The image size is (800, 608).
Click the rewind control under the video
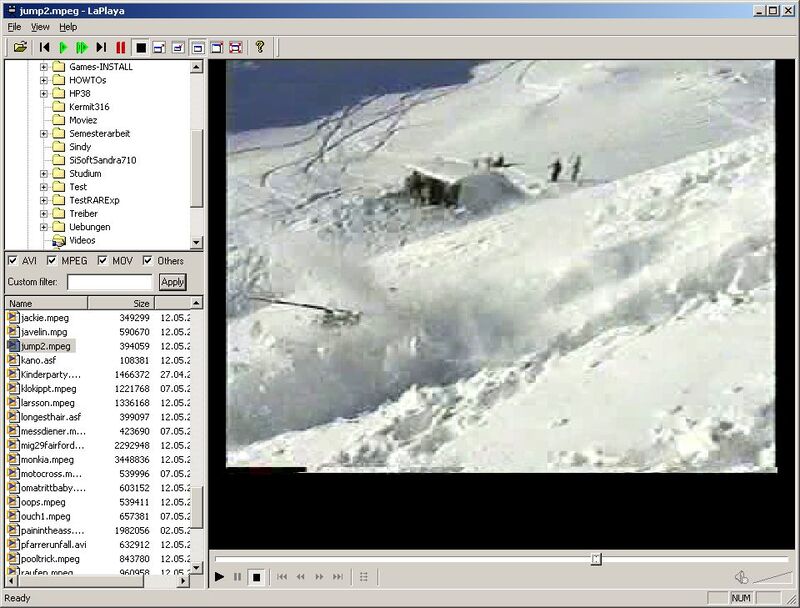tap(301, 577)
